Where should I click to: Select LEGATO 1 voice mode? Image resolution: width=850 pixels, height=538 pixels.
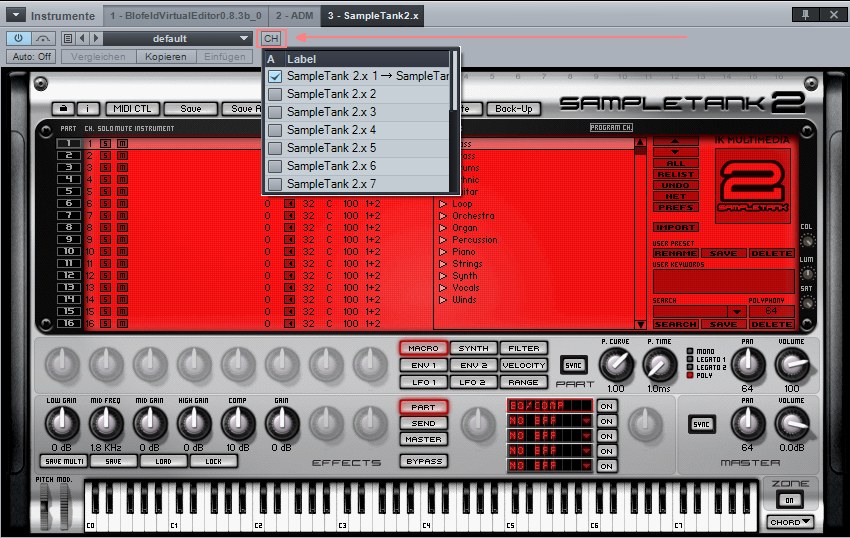[690, 359]
